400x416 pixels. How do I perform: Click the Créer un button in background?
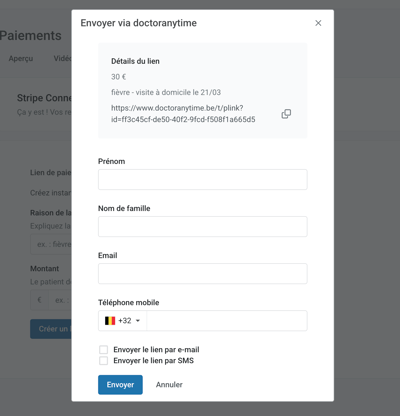[x=51, y=329]
